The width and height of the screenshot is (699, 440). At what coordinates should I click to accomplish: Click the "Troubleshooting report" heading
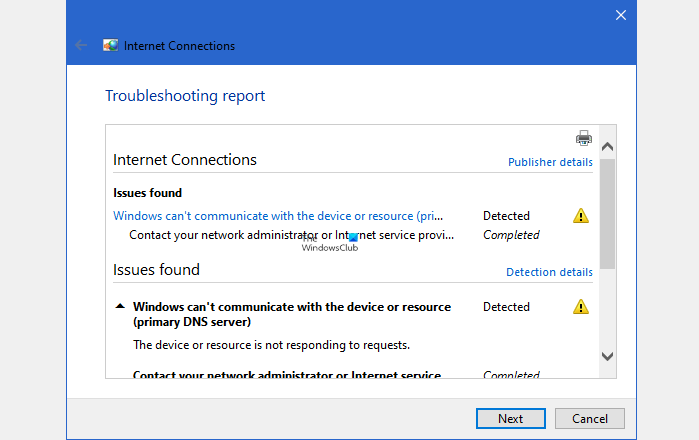[x=185, y=97]
